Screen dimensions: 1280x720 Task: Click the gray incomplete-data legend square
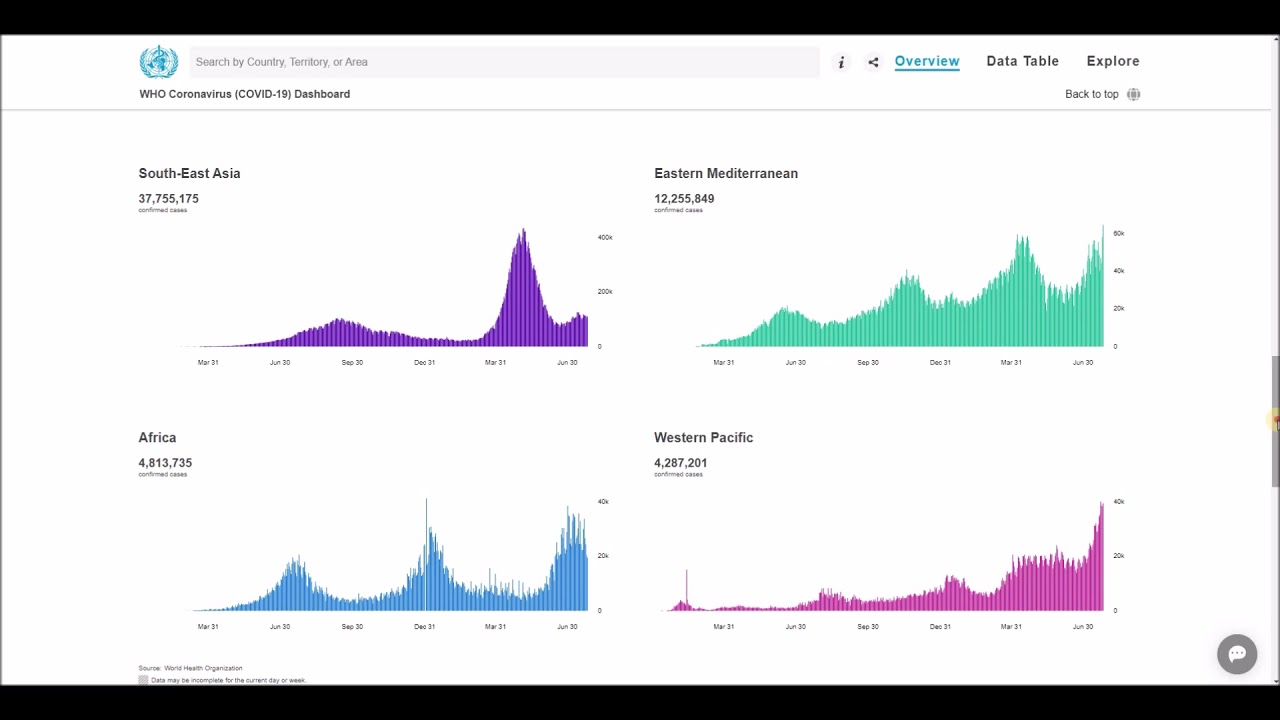click(x=143, y=680)
